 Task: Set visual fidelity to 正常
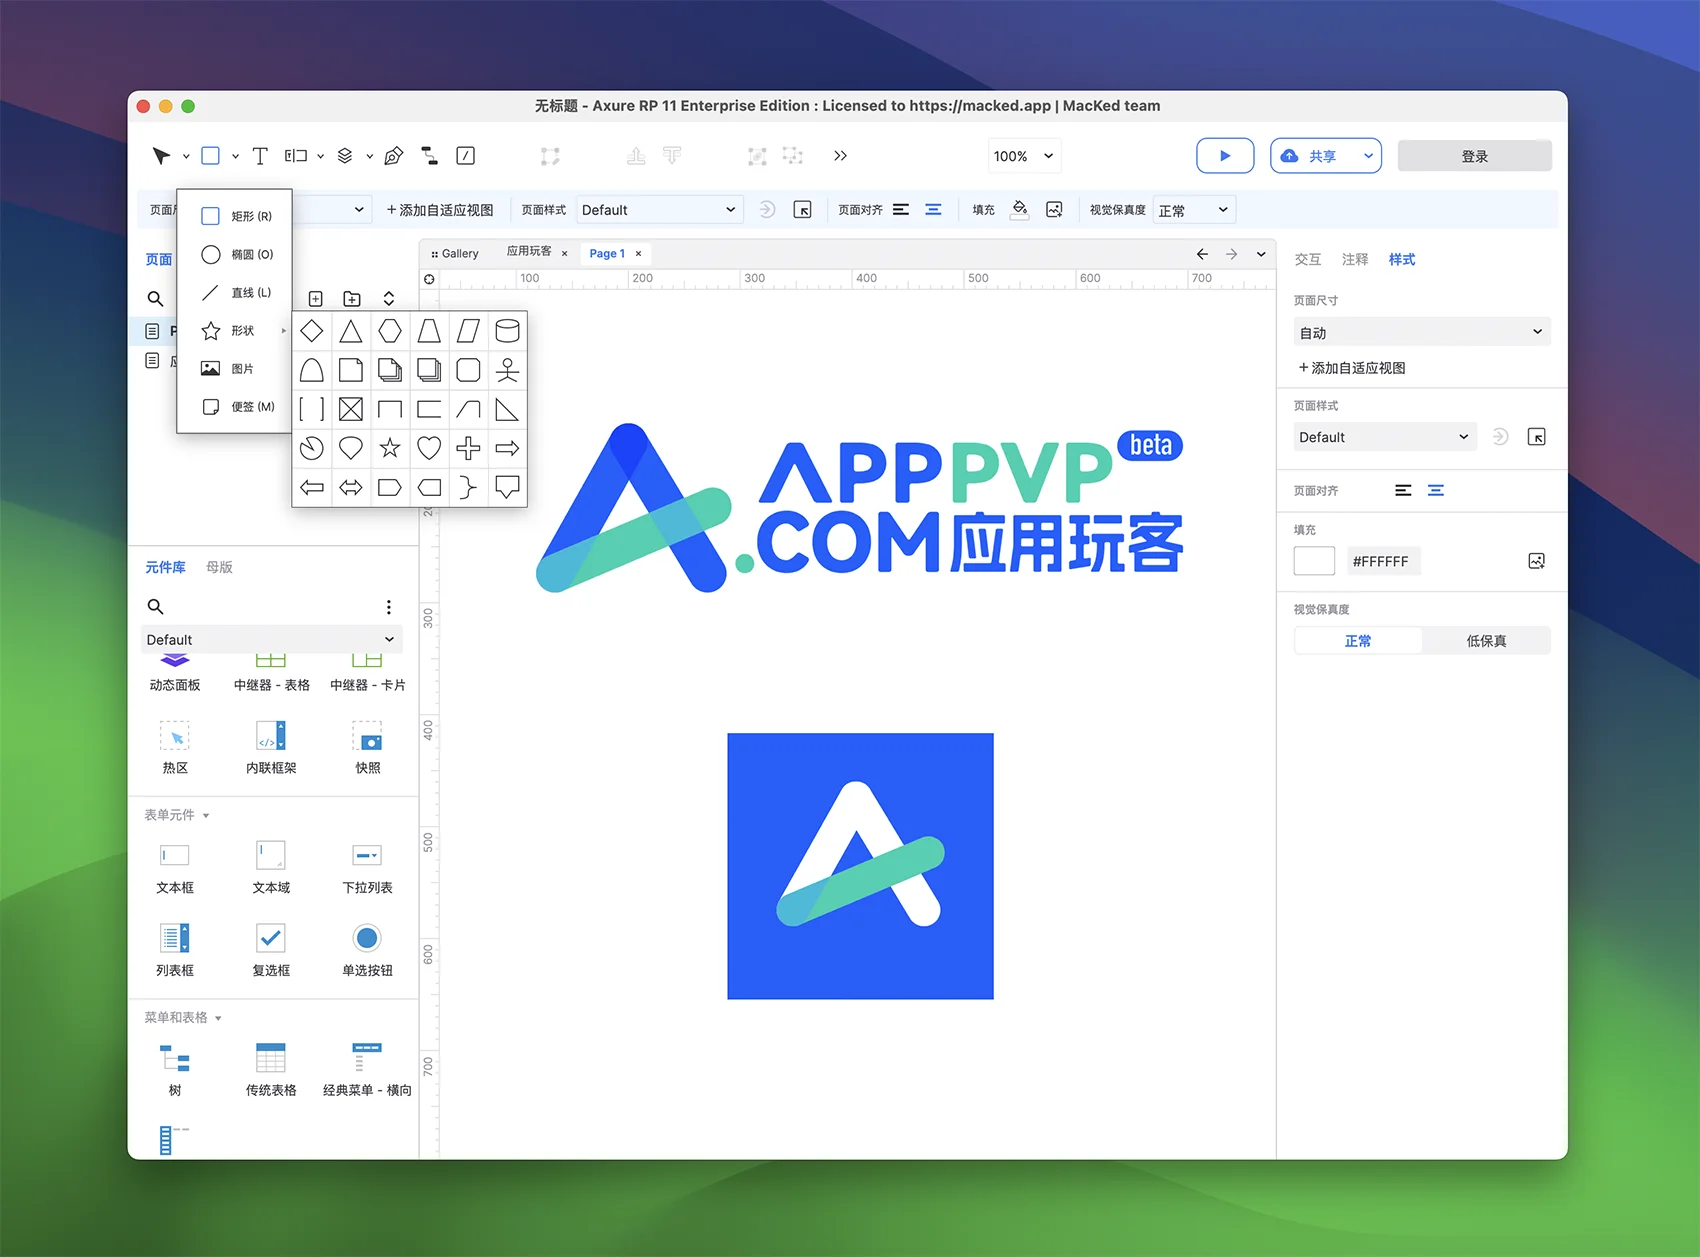coord(1358,641)
